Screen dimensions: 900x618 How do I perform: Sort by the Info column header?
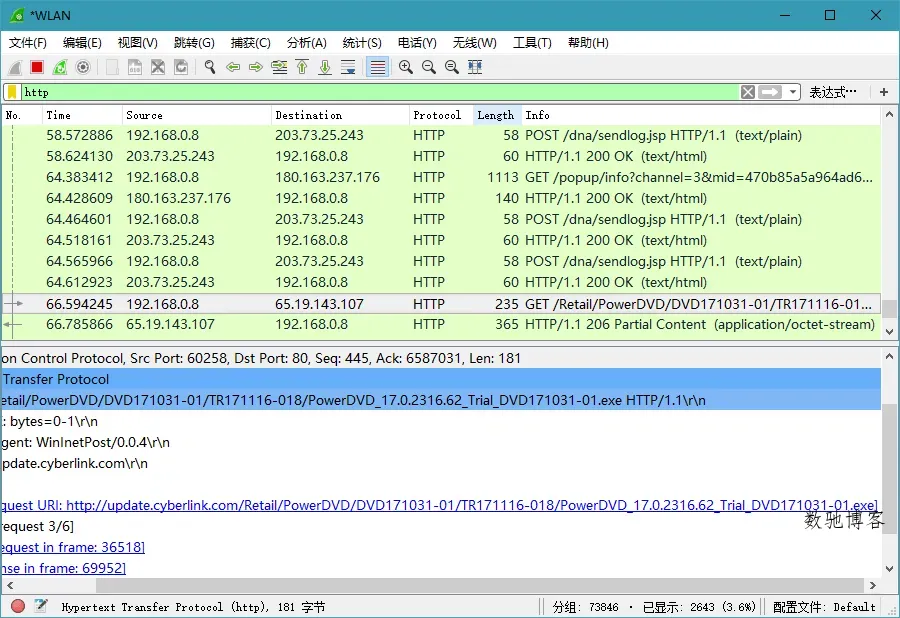click(701, 115)
